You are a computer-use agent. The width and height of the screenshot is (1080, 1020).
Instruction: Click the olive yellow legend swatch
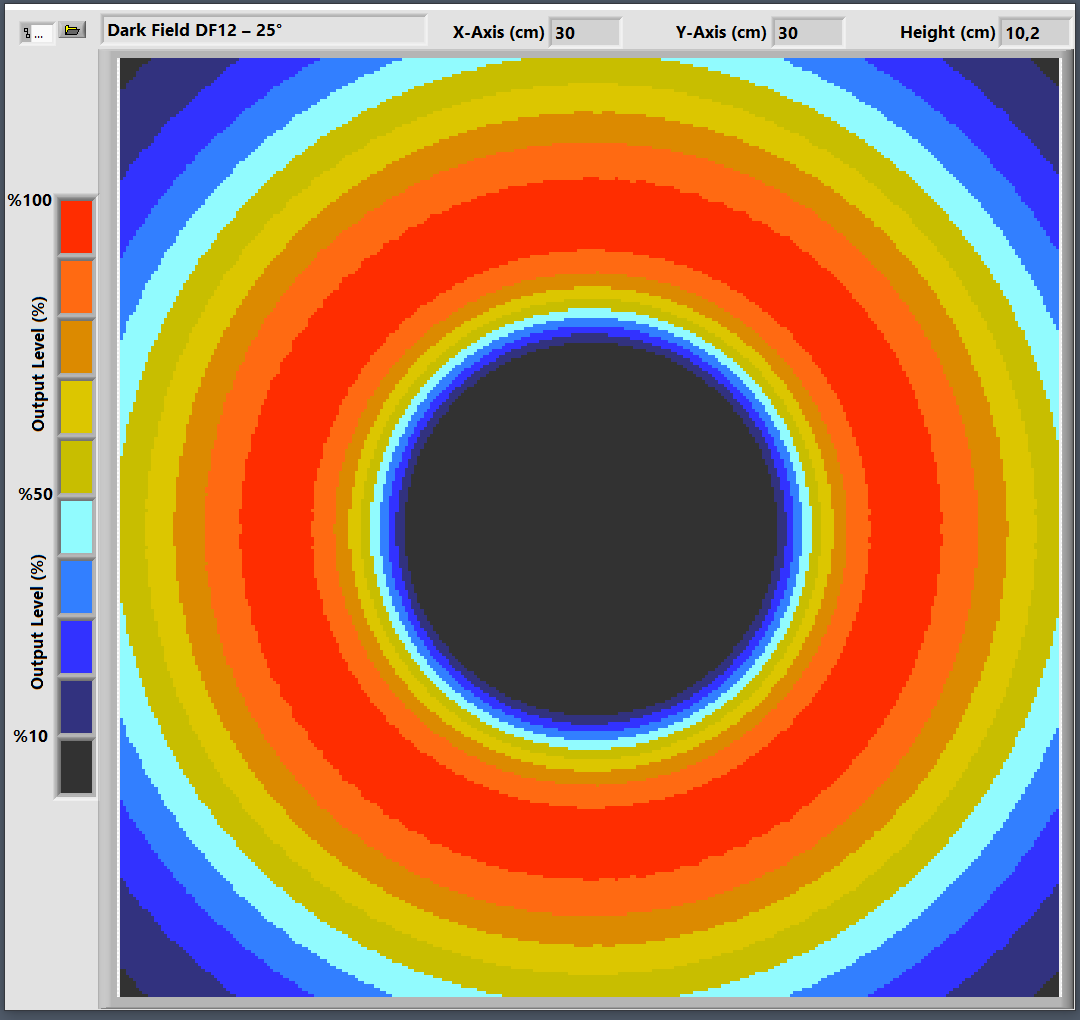[x=76, y=467]
